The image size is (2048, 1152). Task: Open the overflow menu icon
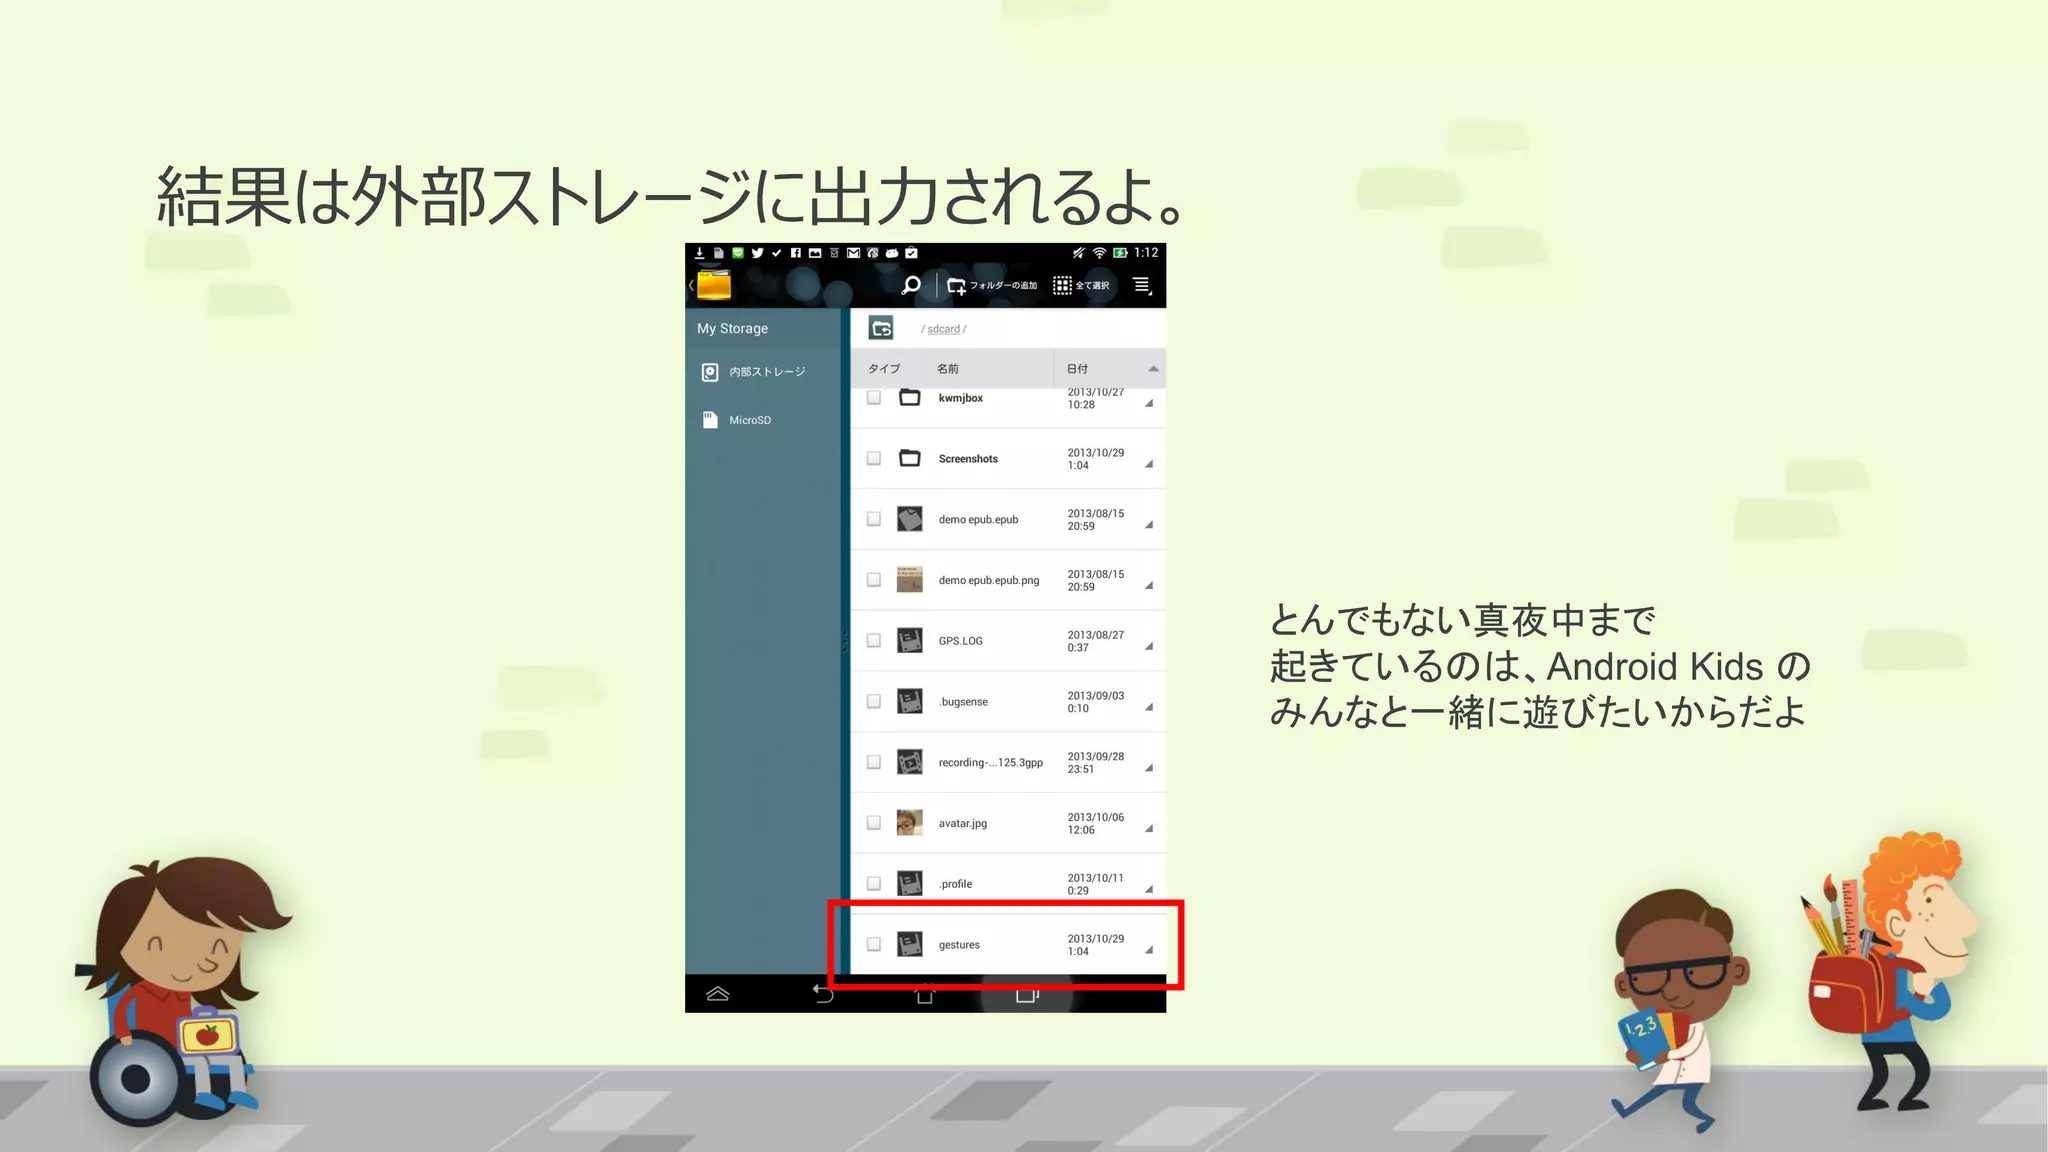click(x=1142, y=286)
